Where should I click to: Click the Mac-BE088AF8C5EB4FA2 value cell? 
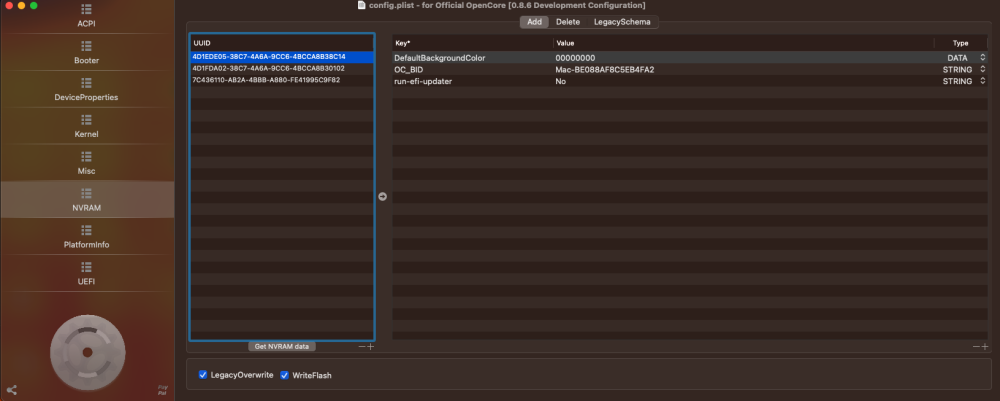744,69
